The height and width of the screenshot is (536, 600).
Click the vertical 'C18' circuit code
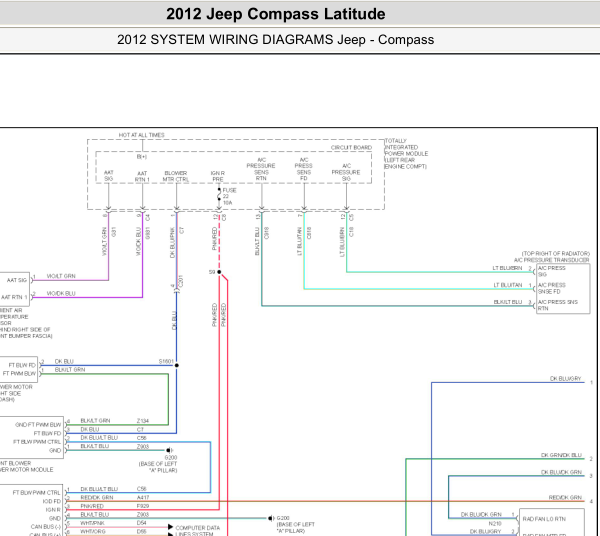(x=351, y=232)
